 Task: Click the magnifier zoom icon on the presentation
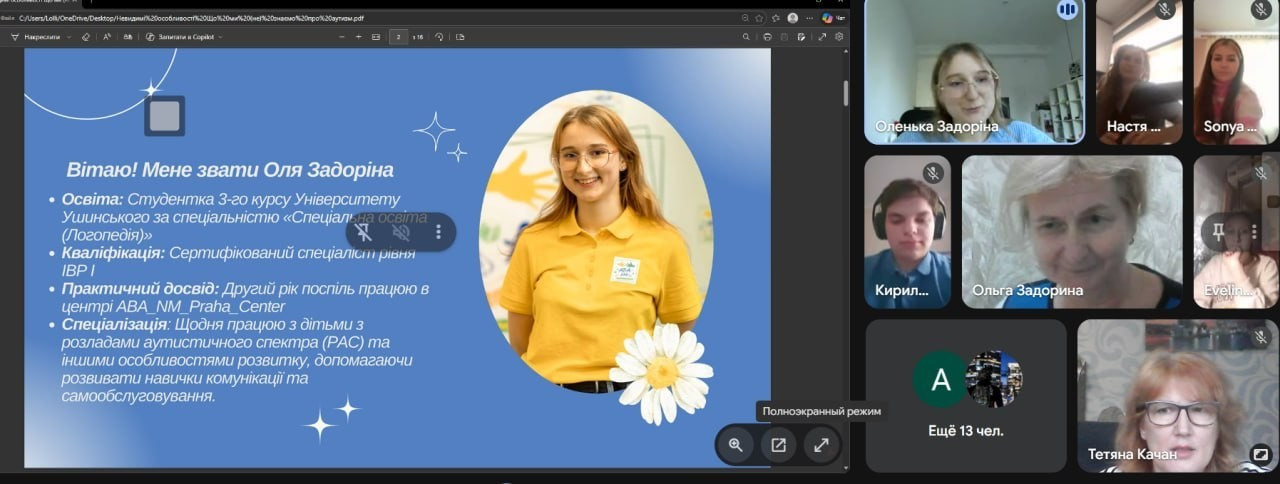(x=736, y=445)
